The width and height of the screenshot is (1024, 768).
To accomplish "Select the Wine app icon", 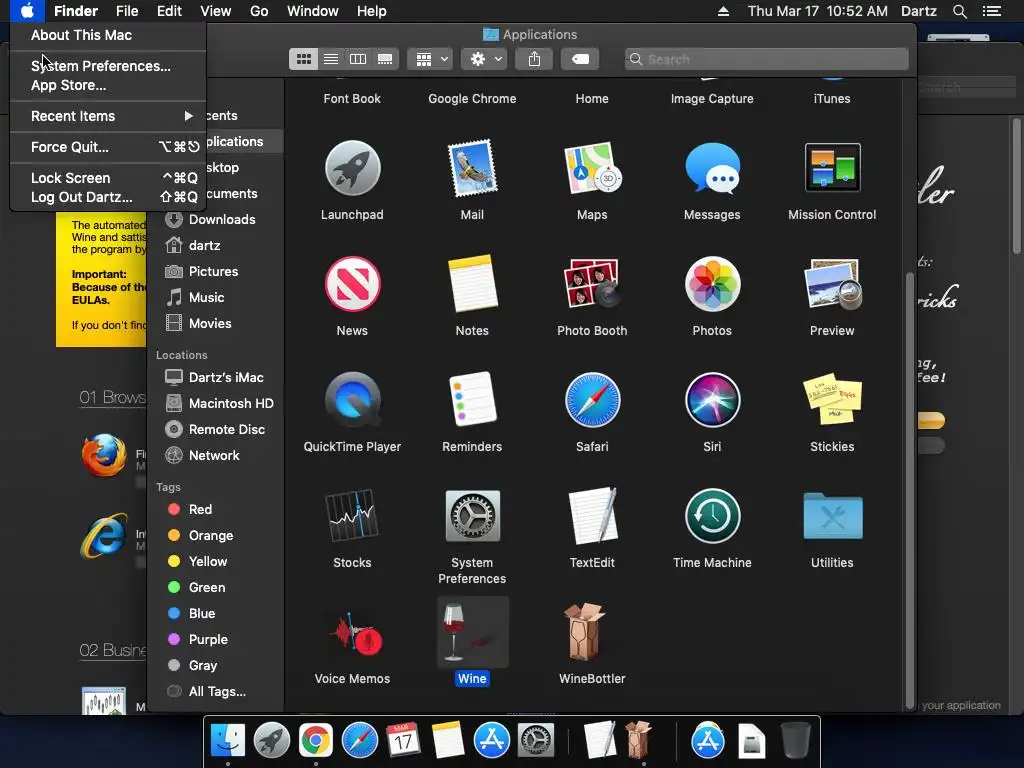I will [x=472, y=632].
